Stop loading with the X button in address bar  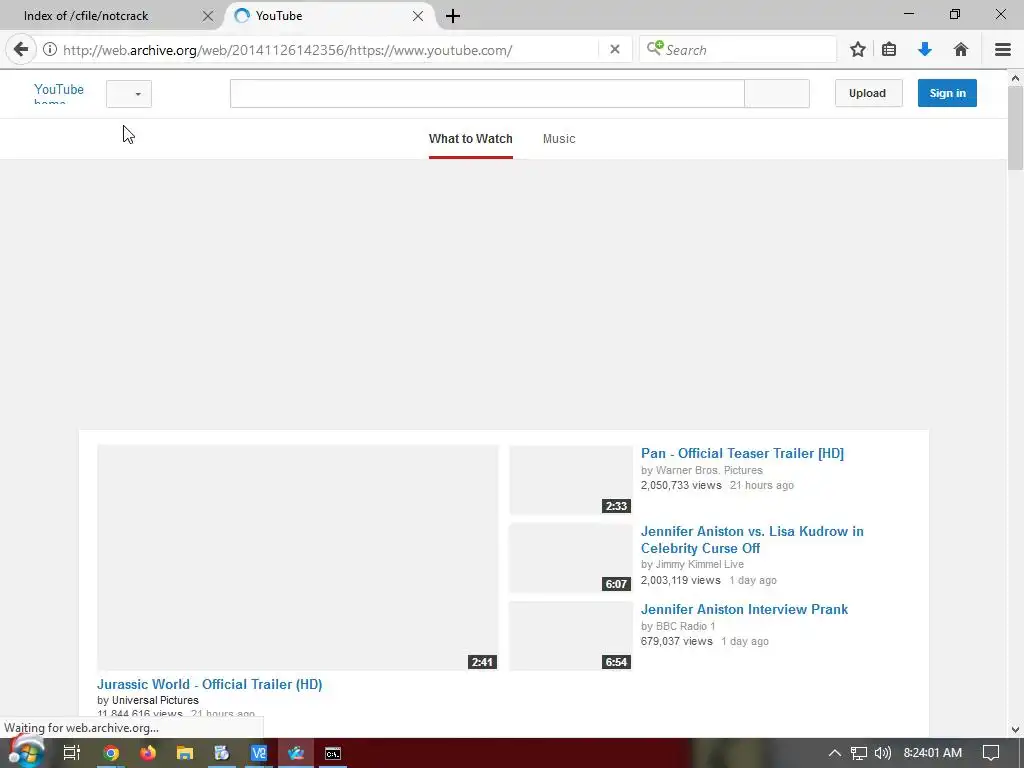point(615,50)
